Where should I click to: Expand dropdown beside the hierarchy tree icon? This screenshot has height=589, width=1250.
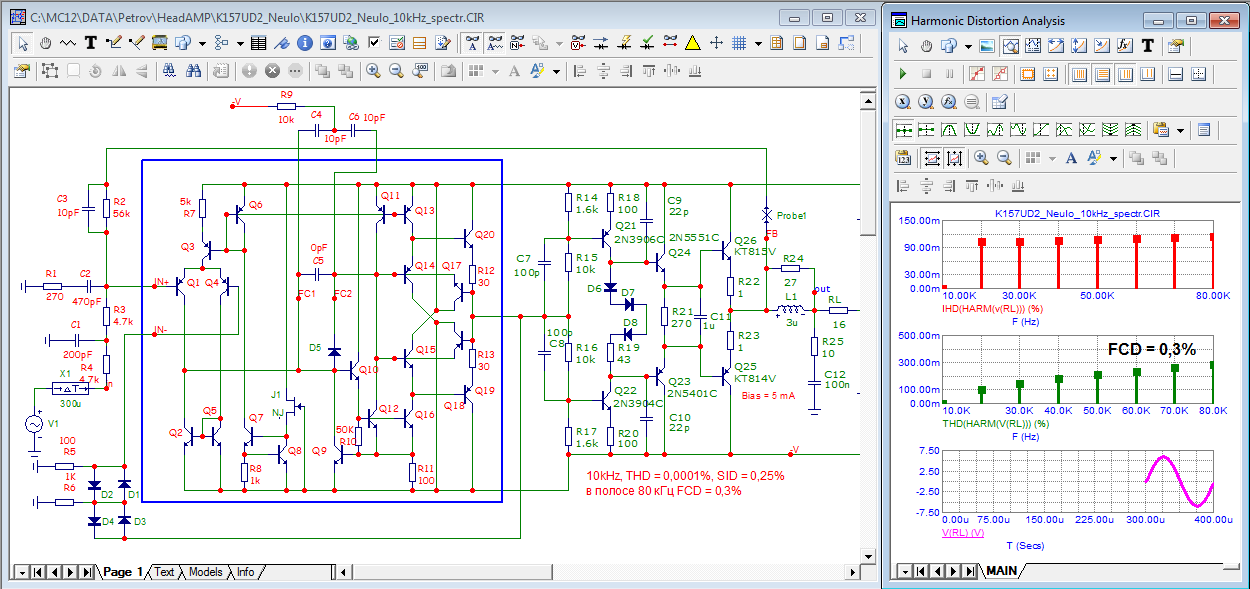coord(240,43)
